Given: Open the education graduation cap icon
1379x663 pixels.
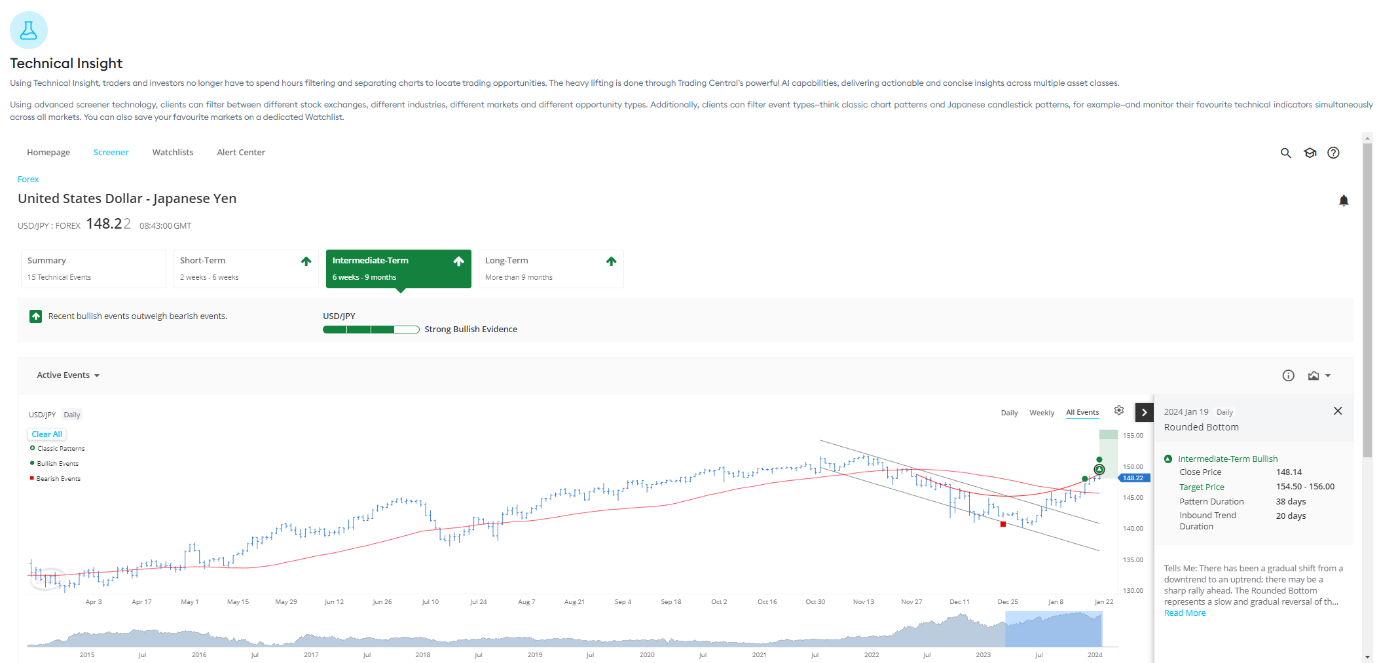Looking at the screenshot, I should click(1310, 153).
